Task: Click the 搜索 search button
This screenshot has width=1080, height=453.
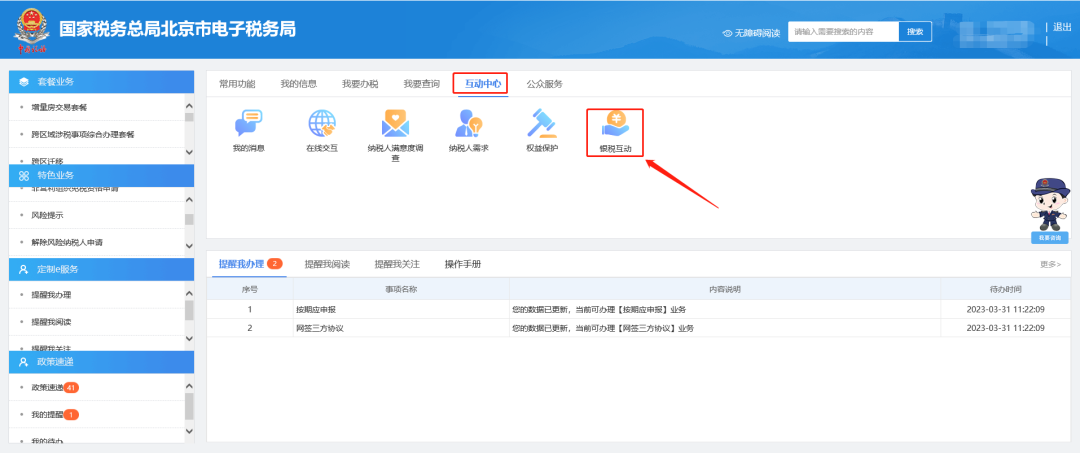Action: point(915,32)
